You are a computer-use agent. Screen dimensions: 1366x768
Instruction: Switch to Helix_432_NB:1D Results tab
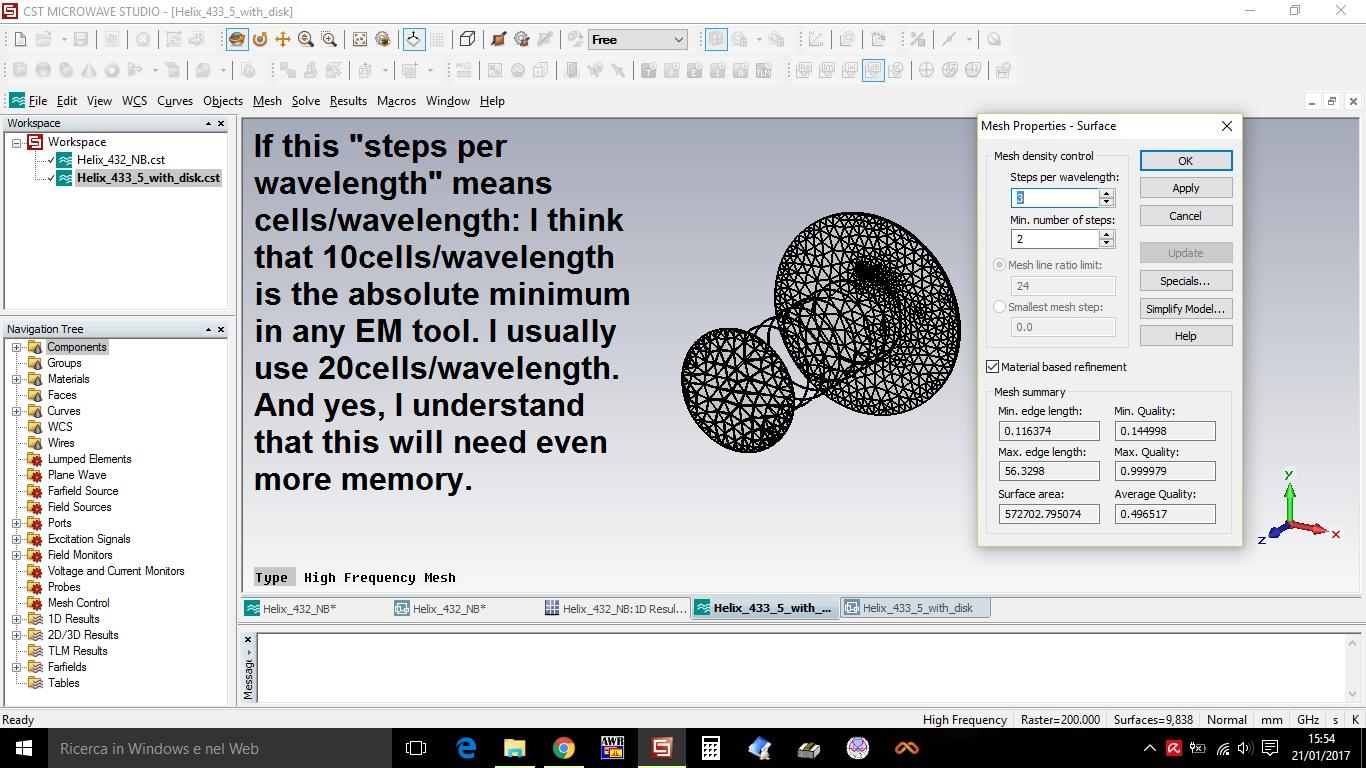click(x=616, y=608)
